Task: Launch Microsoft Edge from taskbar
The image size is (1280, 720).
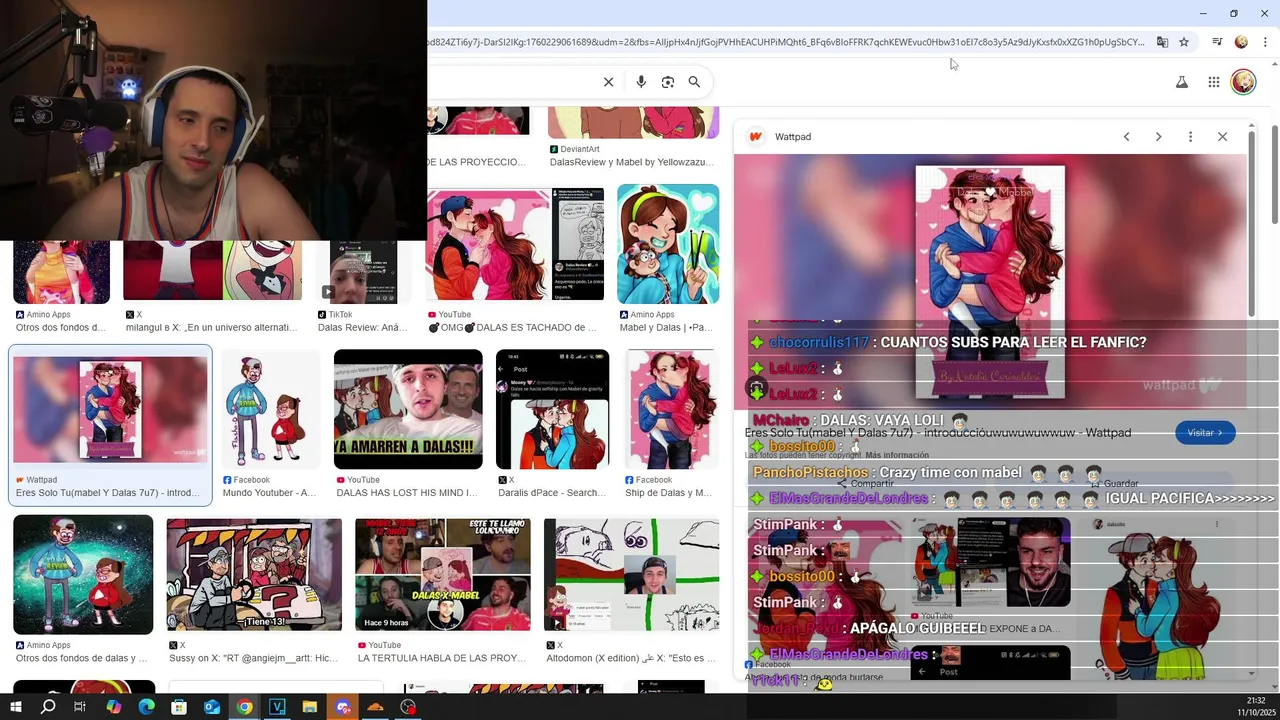Action: [146, 707]
